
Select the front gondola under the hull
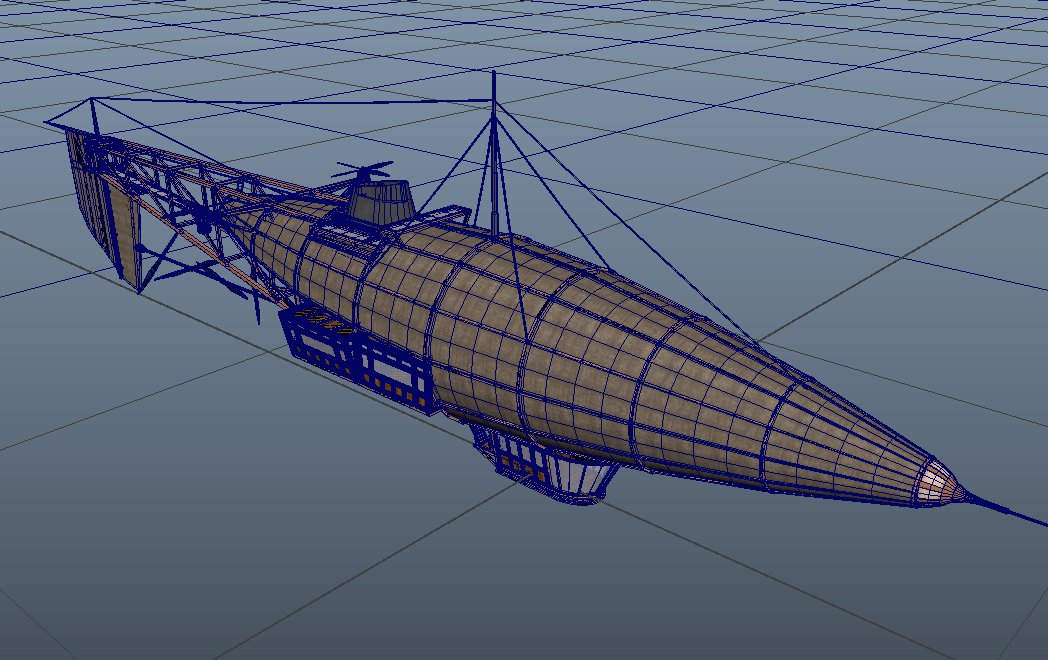[545, 465]
